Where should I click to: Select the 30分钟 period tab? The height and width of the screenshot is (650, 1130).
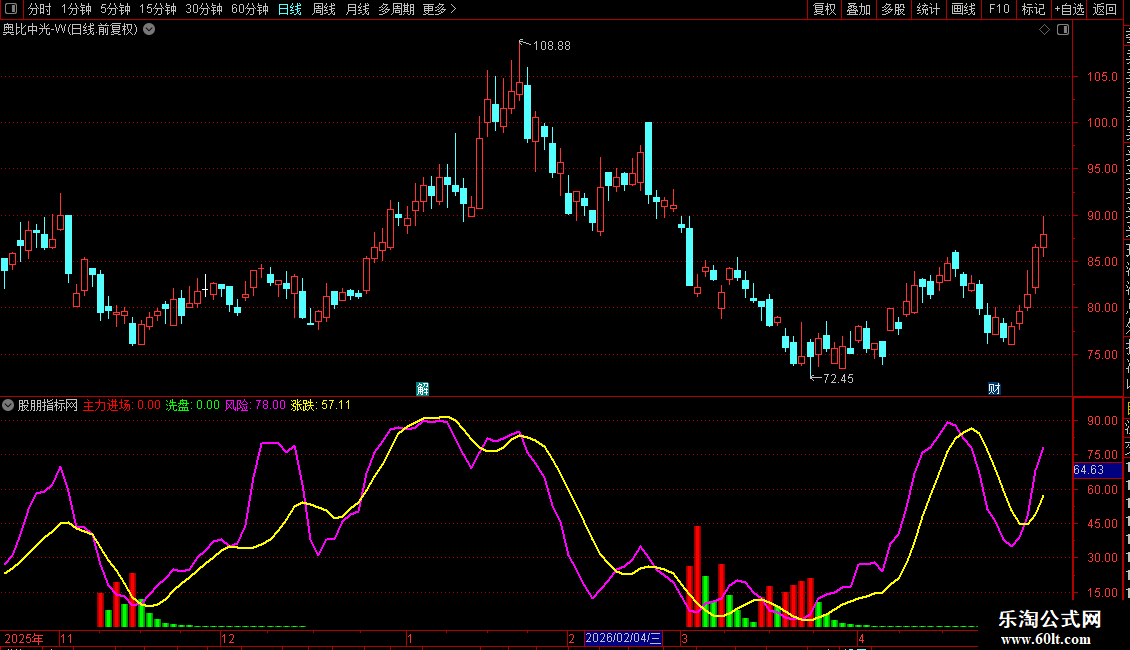click(204, 9)
